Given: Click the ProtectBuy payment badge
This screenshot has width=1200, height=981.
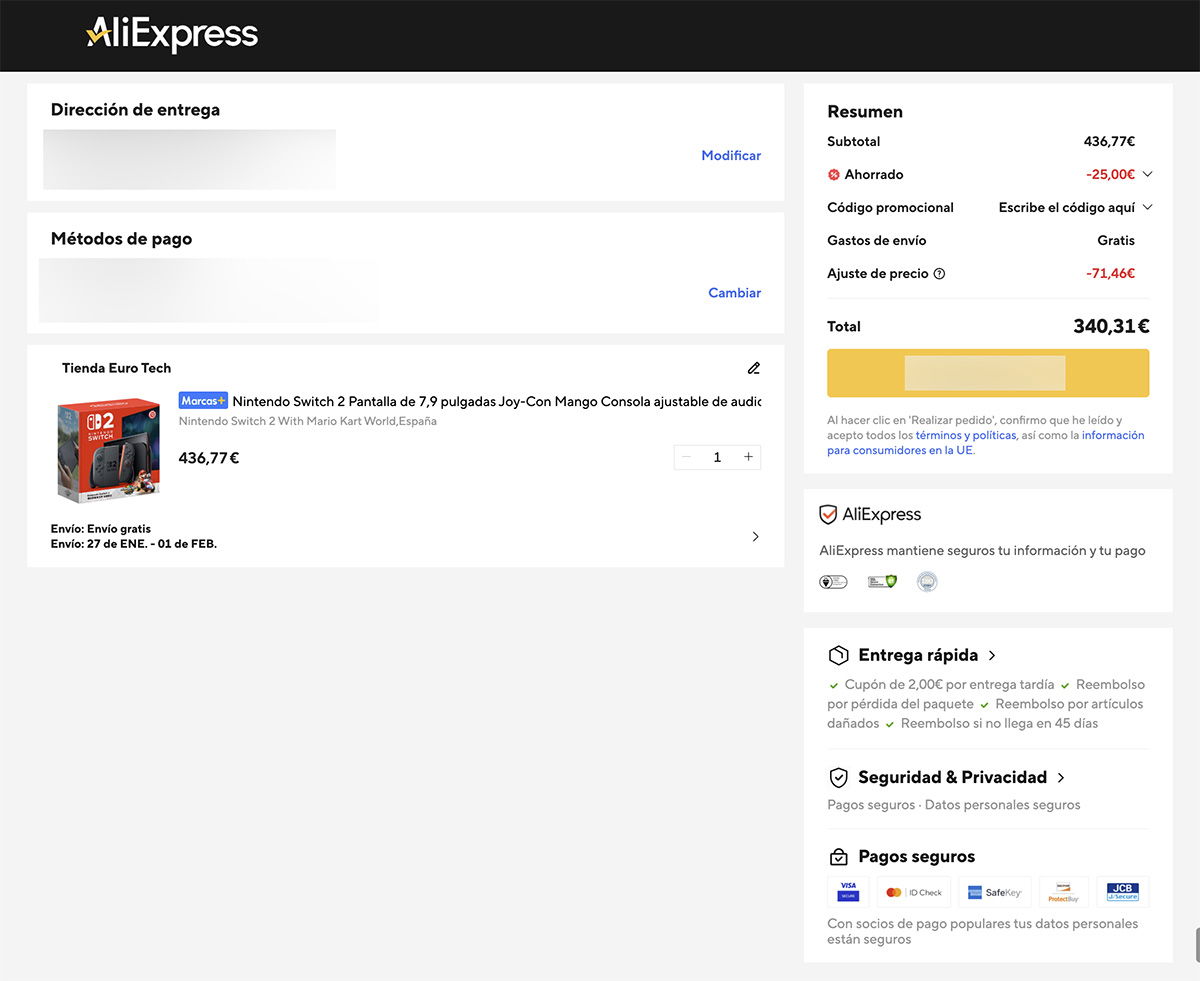Looking at the screenshot, I should (x=1063, y=892).
